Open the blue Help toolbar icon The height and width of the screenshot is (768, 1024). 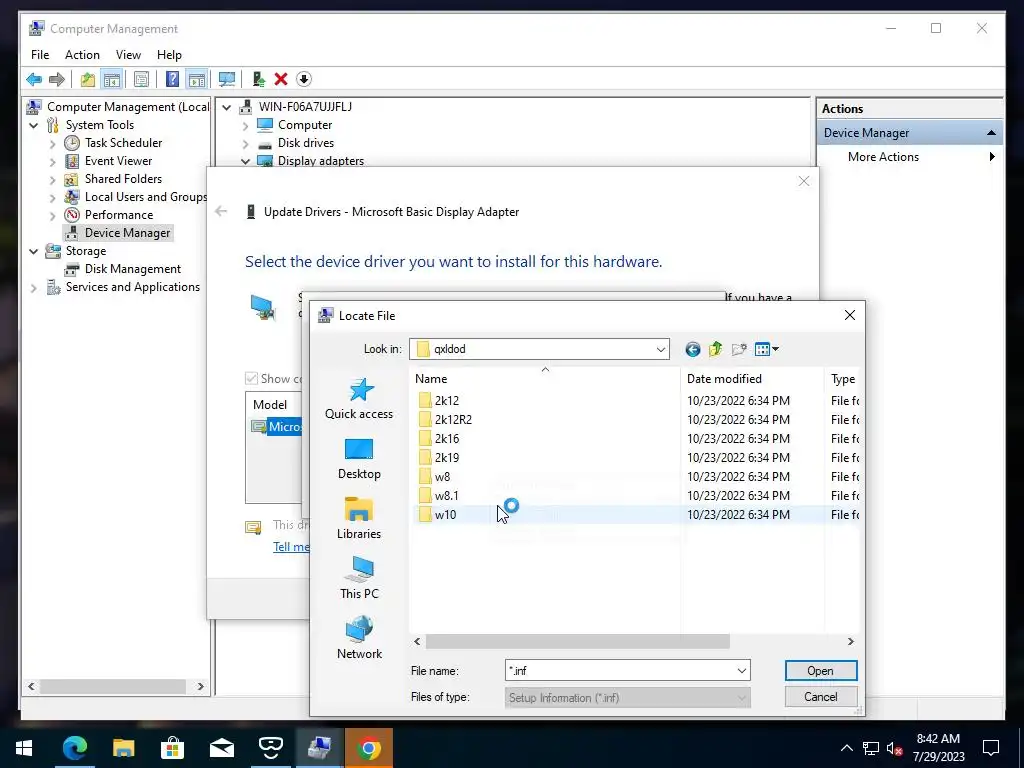click(172, 80)
